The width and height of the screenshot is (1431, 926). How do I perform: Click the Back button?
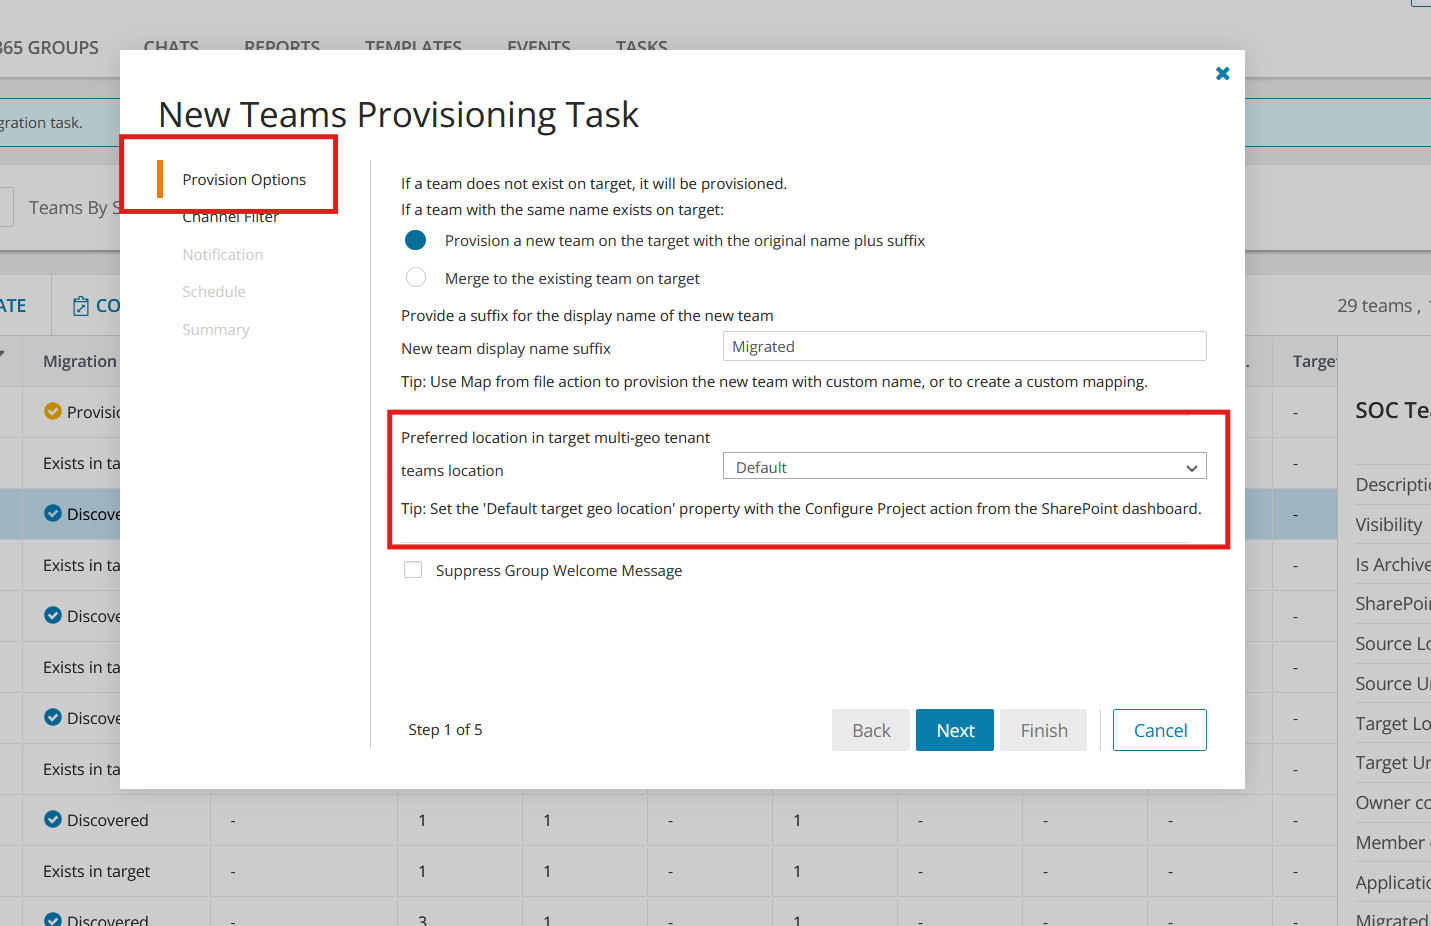click(x=871, y=730)
